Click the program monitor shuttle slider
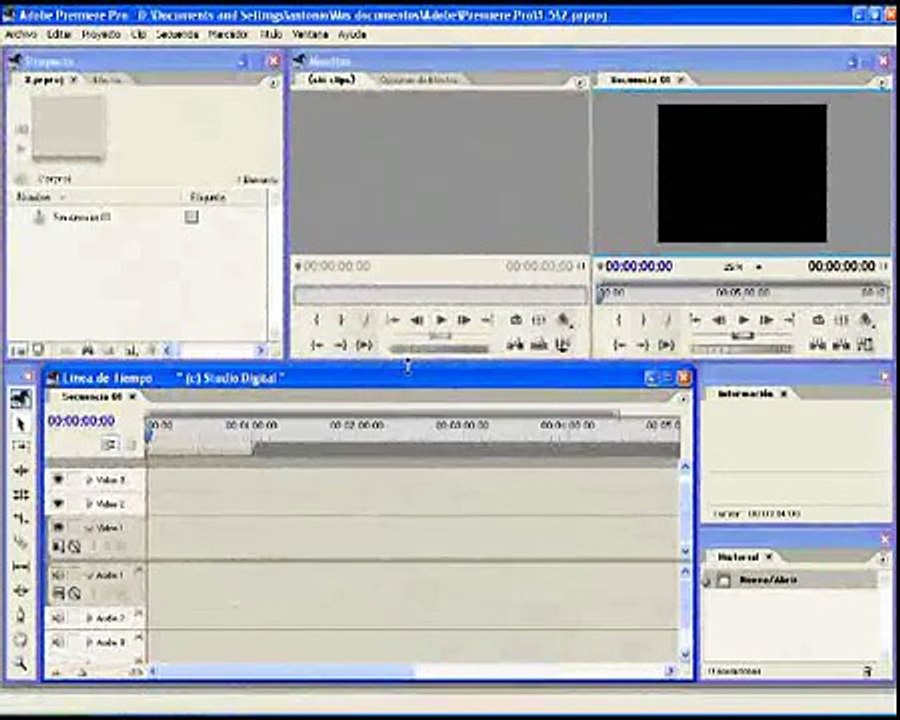900x720 pixels. (742, 335)
